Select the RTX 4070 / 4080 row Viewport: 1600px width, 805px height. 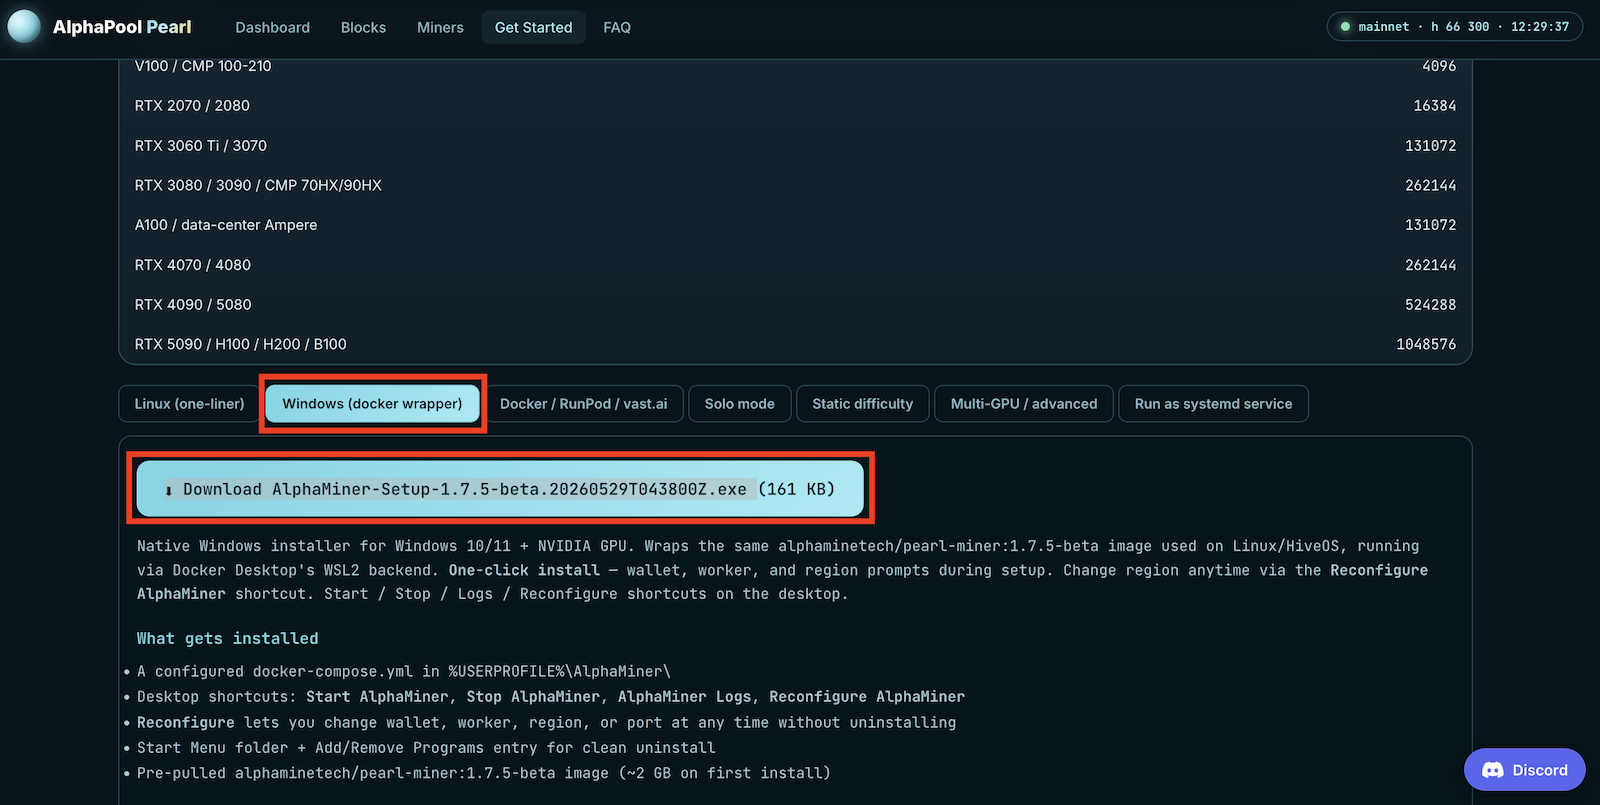[795, 265]
